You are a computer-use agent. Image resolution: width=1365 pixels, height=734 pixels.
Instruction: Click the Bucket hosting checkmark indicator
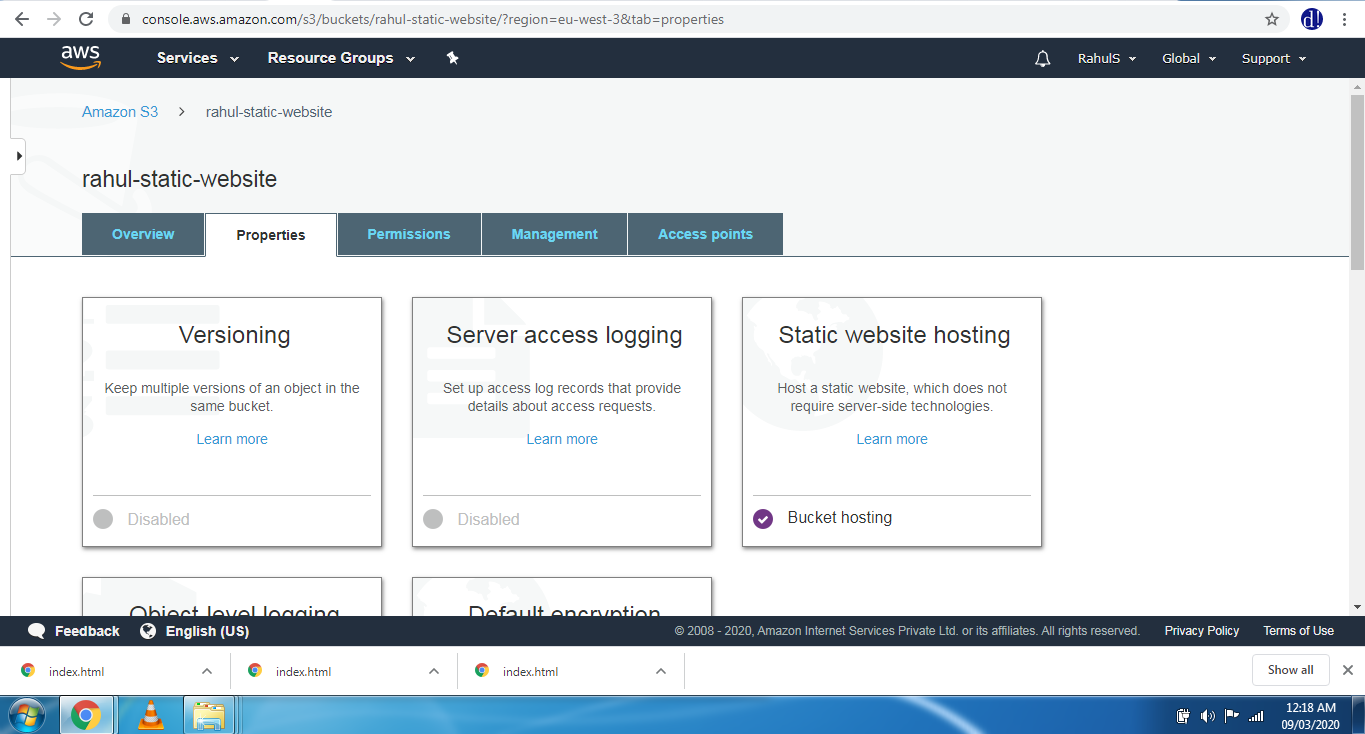(x=763, y=519)
